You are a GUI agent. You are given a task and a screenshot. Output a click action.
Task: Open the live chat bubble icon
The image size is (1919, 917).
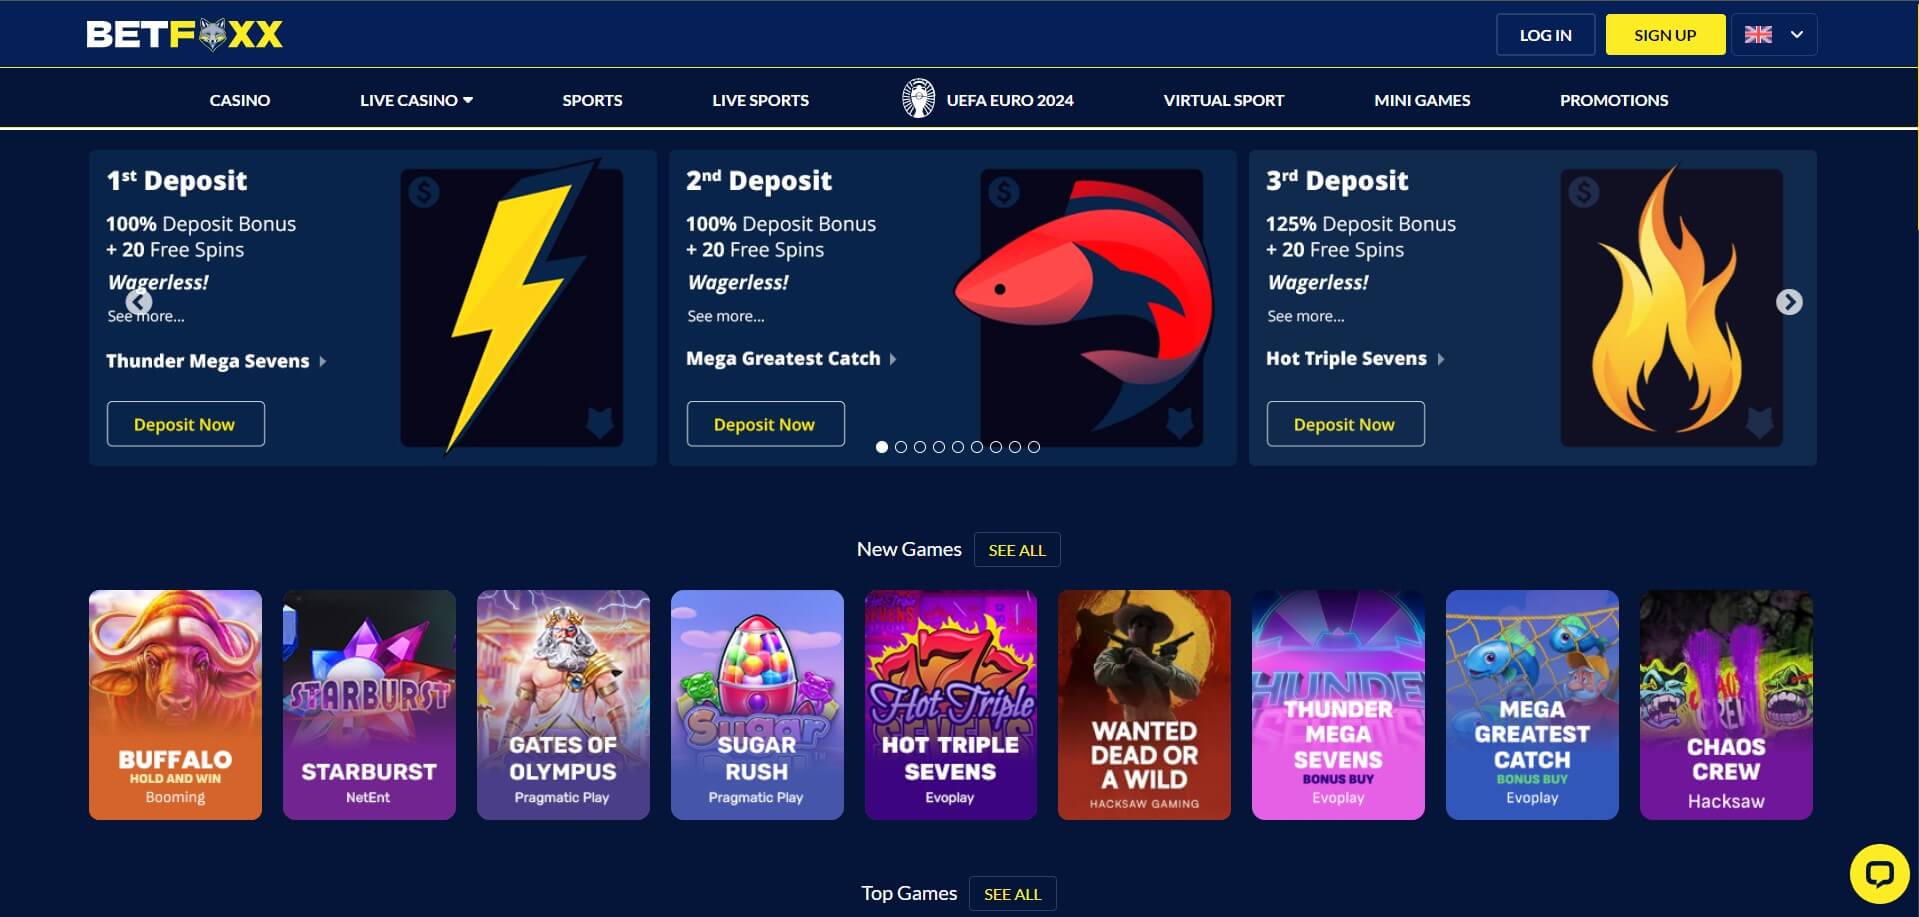[x=1879, y=873]
